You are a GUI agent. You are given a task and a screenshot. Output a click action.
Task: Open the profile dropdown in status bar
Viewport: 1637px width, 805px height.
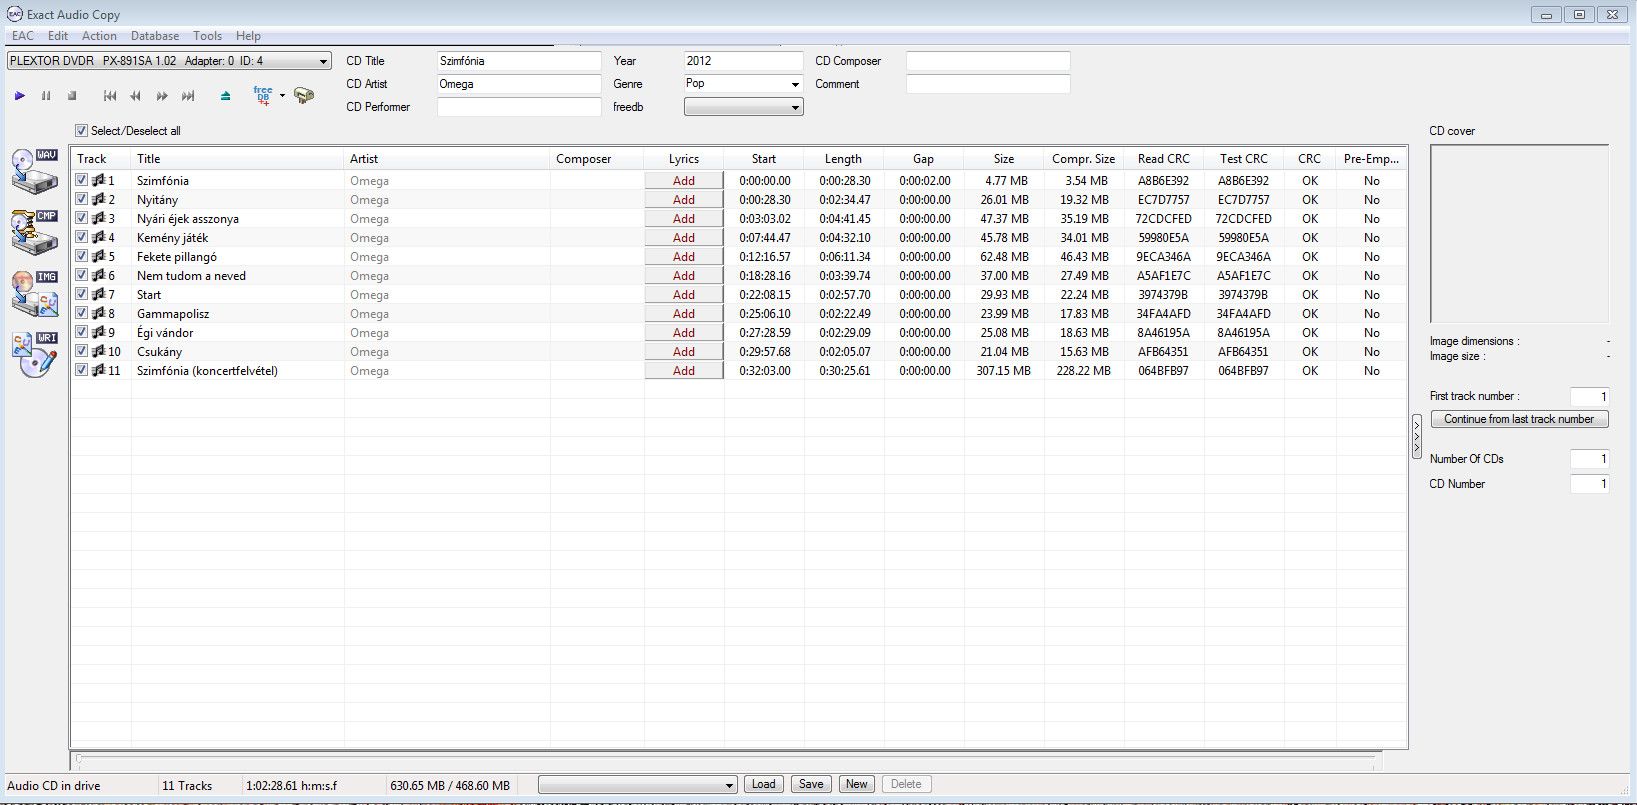coord(637,785)
